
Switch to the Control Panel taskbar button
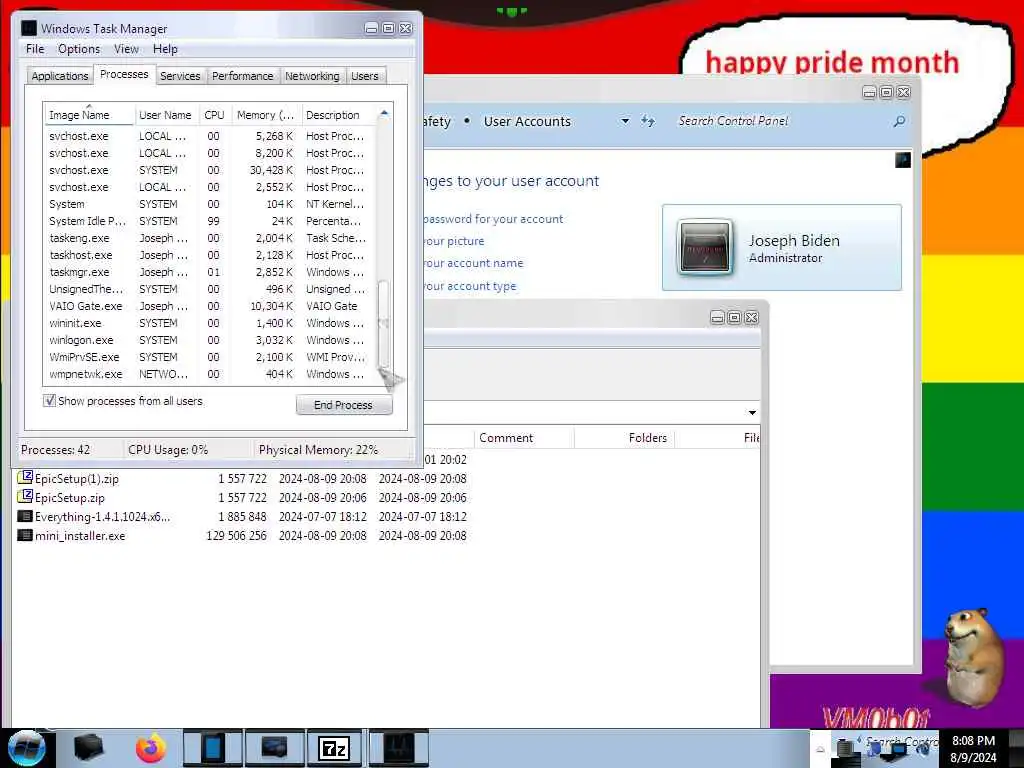274,748
